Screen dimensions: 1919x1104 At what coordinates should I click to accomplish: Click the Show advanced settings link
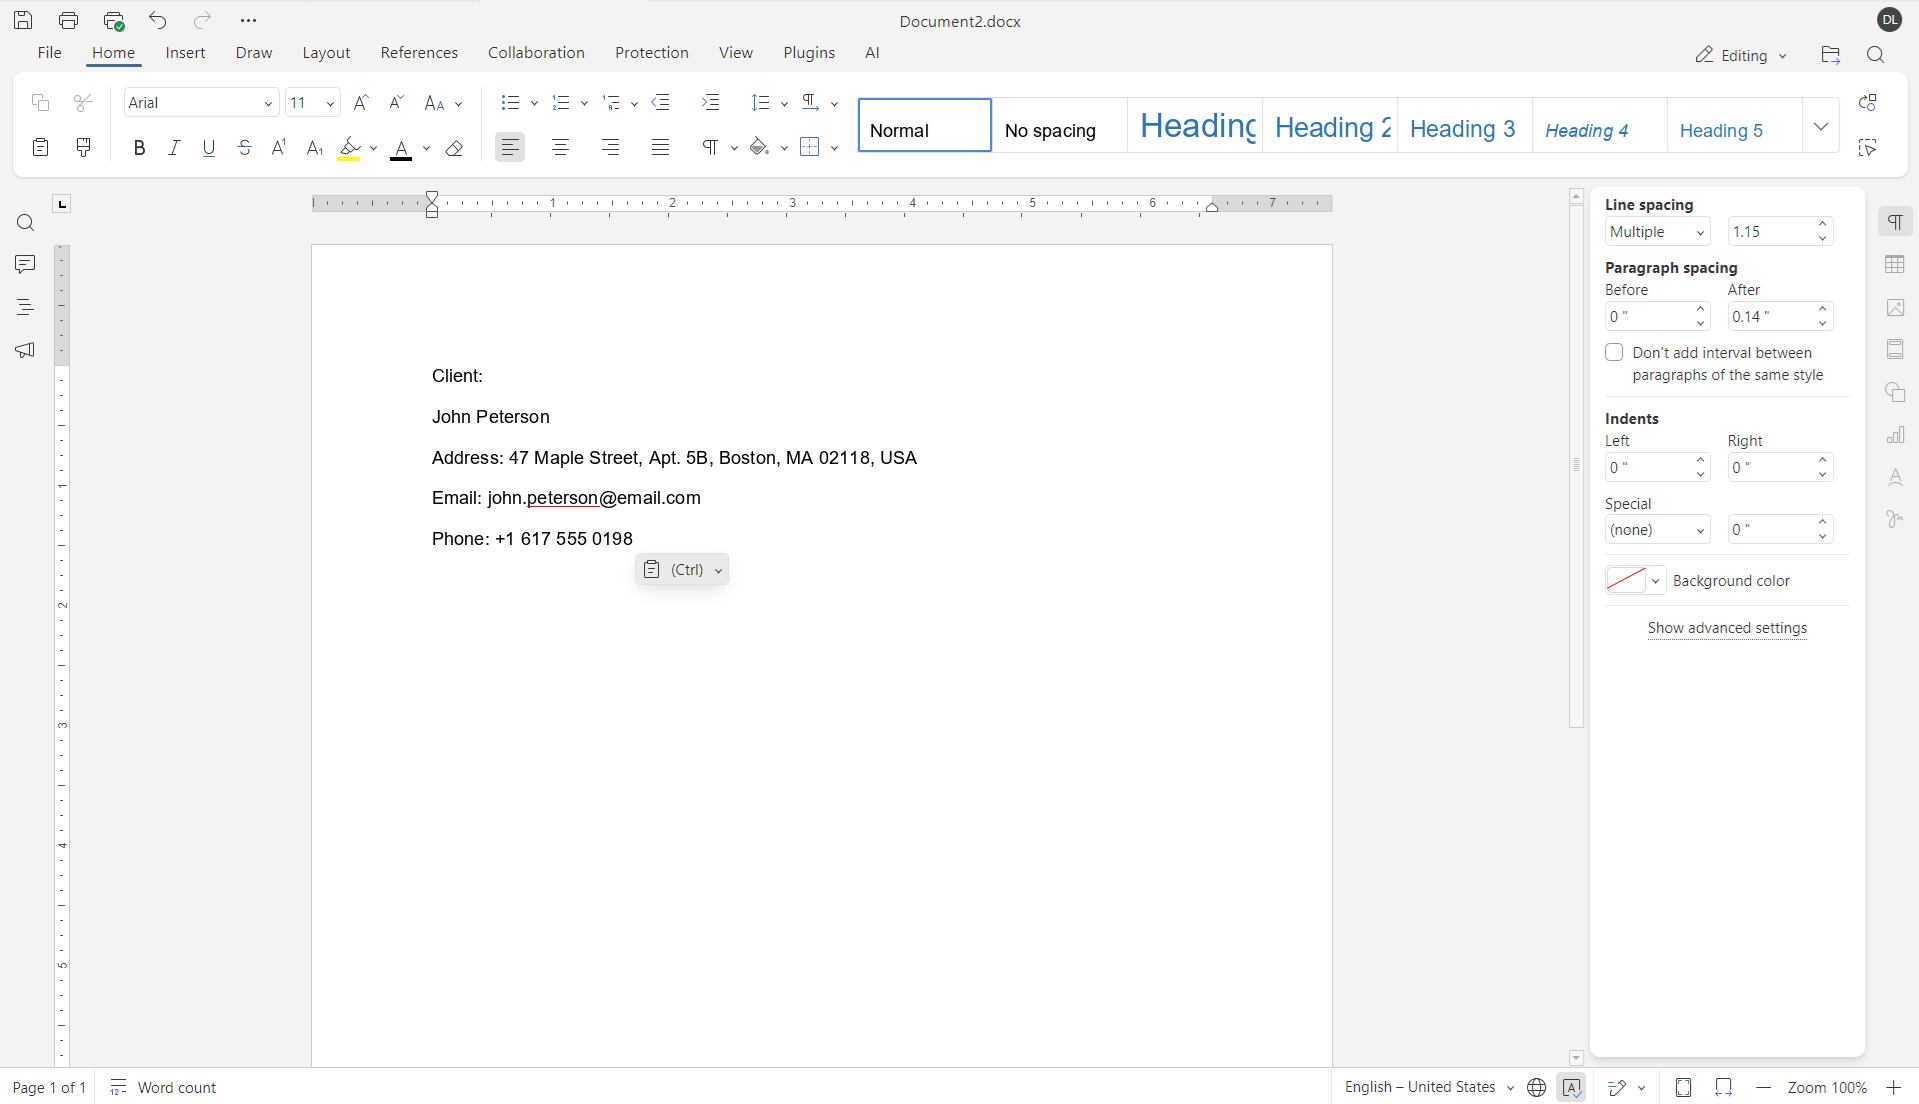click(1726, 628)
